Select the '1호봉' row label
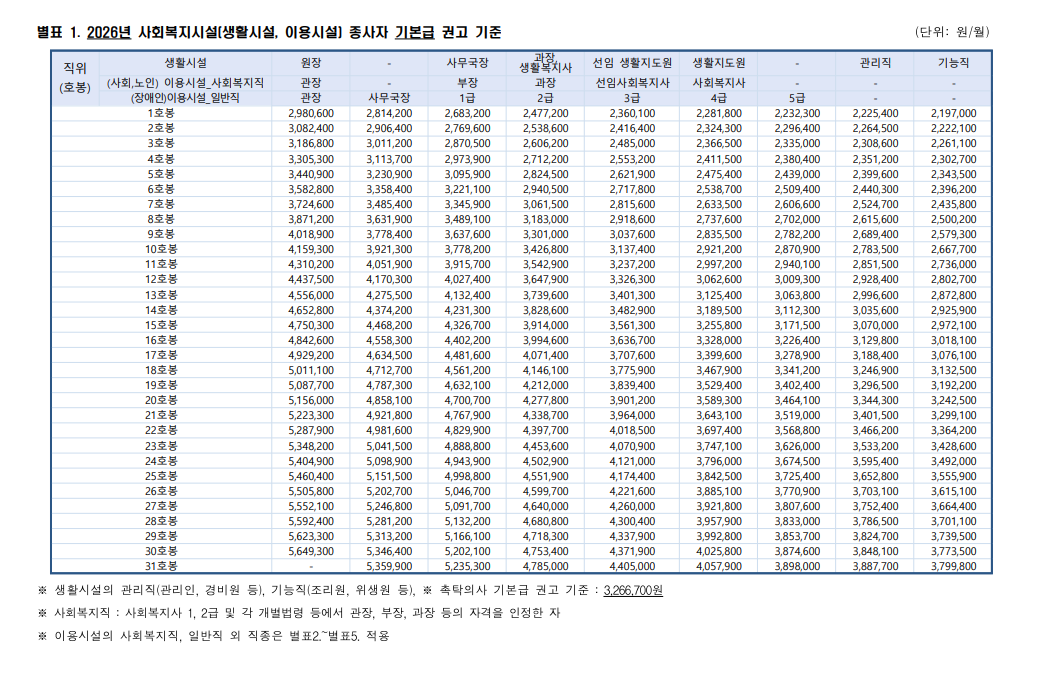The image size is (1043, 676). (x=161, y=113)
